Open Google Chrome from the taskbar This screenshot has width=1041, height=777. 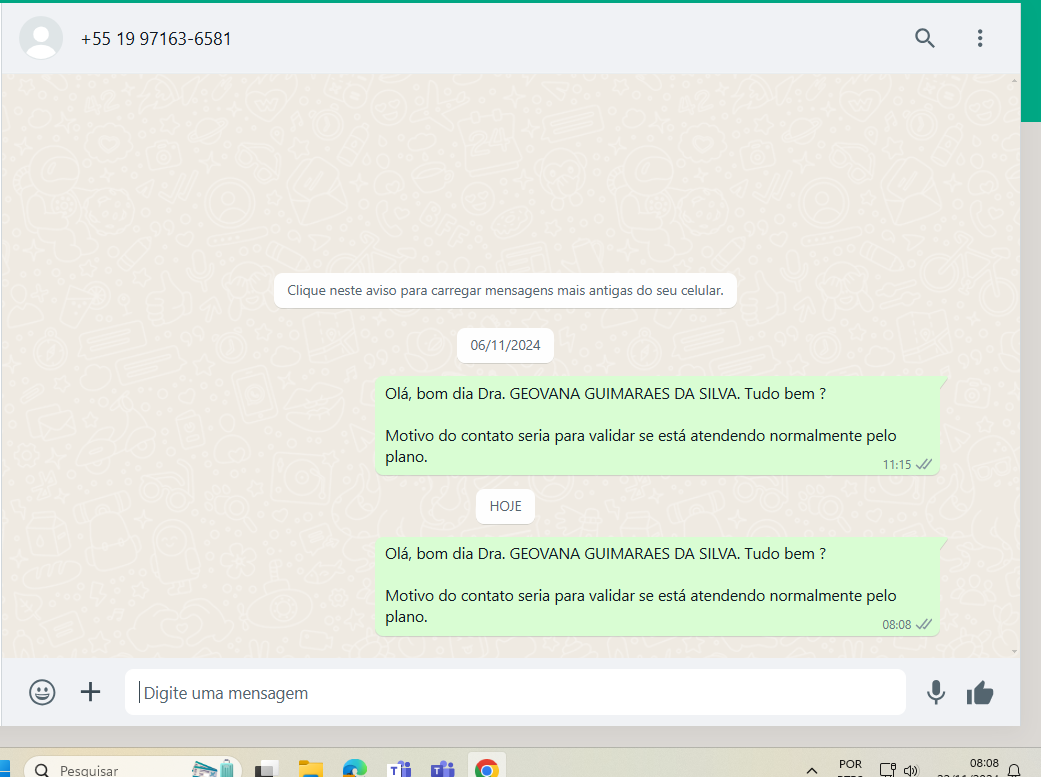tap(487, 768)
